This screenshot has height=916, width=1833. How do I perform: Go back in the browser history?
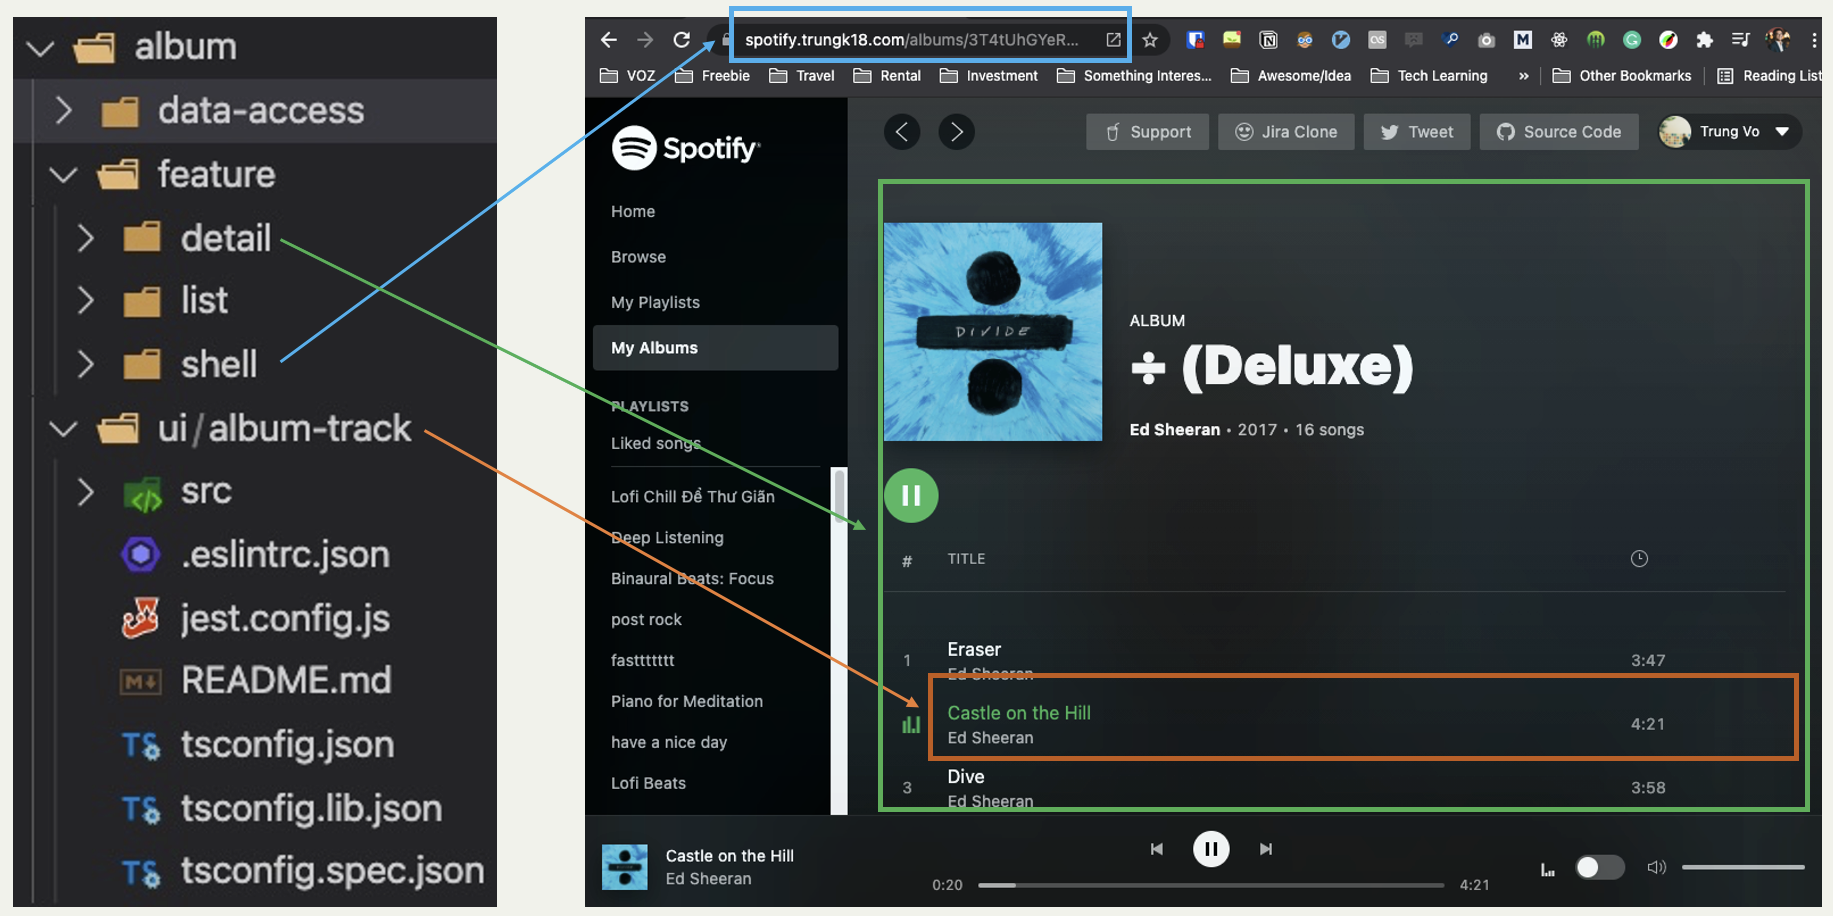coord(608,40)
